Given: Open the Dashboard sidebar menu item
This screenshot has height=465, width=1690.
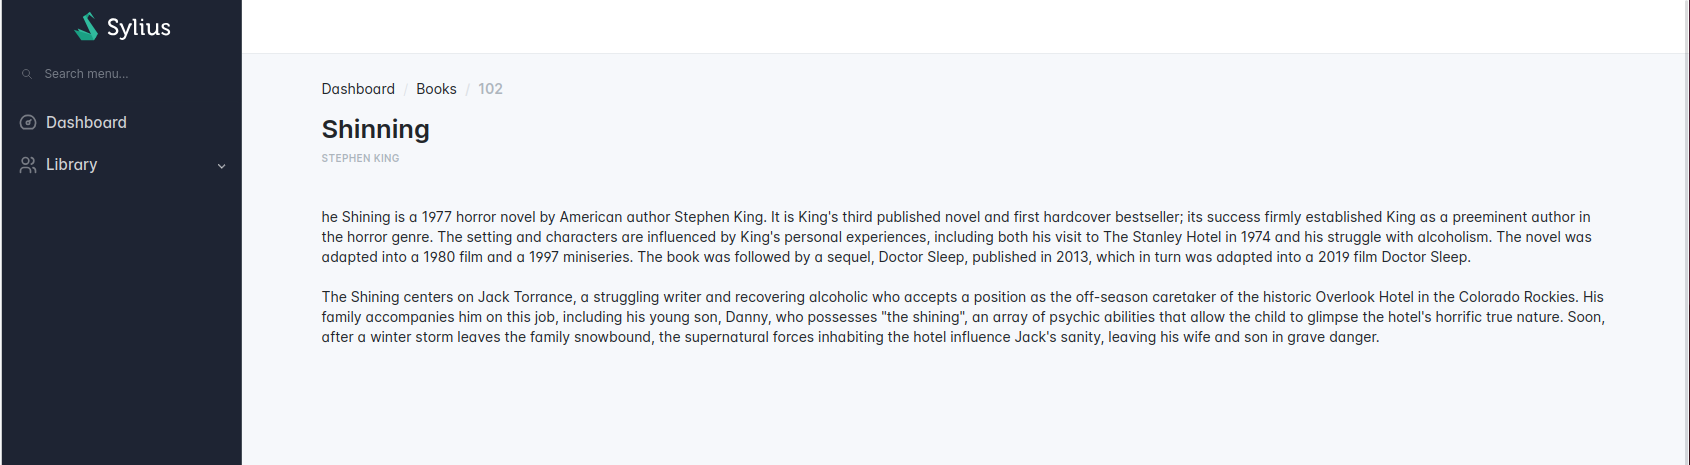Looking at the screenshot, I should click(x=122, y=122).
